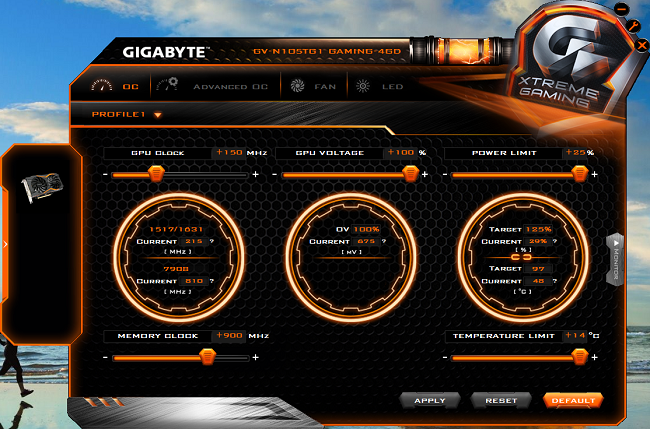Click the power limit slider handle
The image size is (650, 429).
point(580,174)
